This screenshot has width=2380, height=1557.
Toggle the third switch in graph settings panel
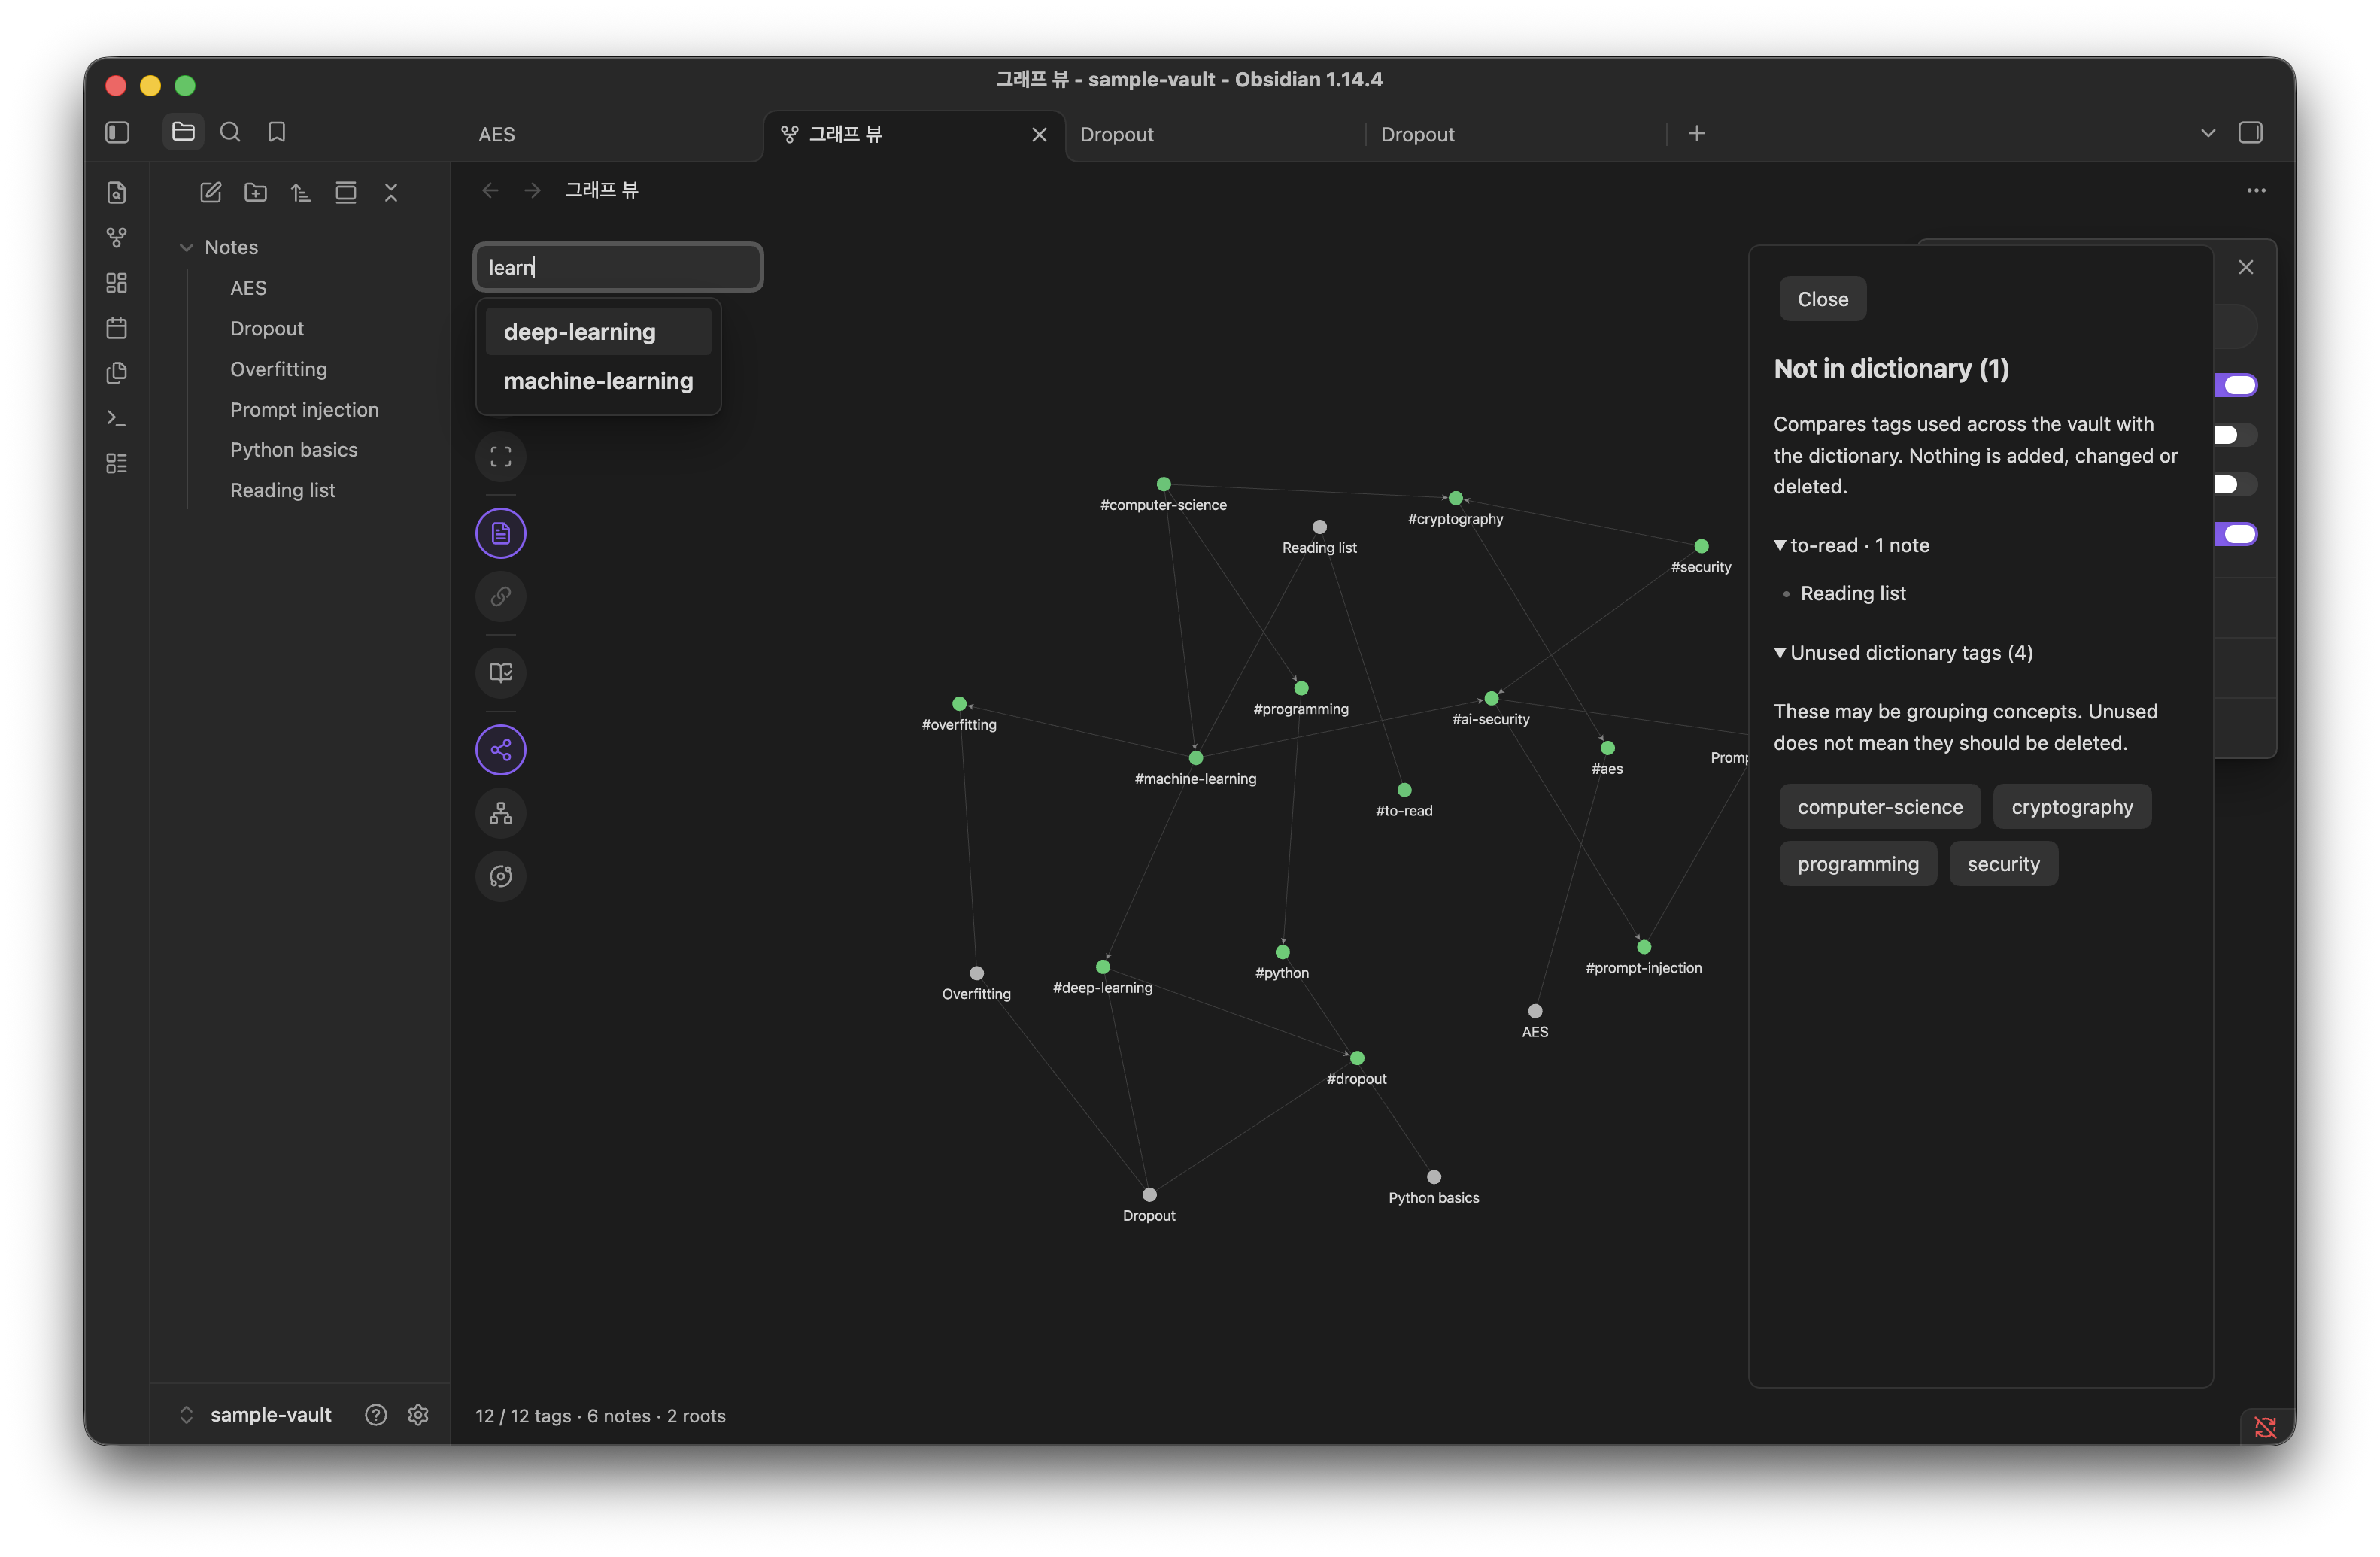click(2237, 485)
